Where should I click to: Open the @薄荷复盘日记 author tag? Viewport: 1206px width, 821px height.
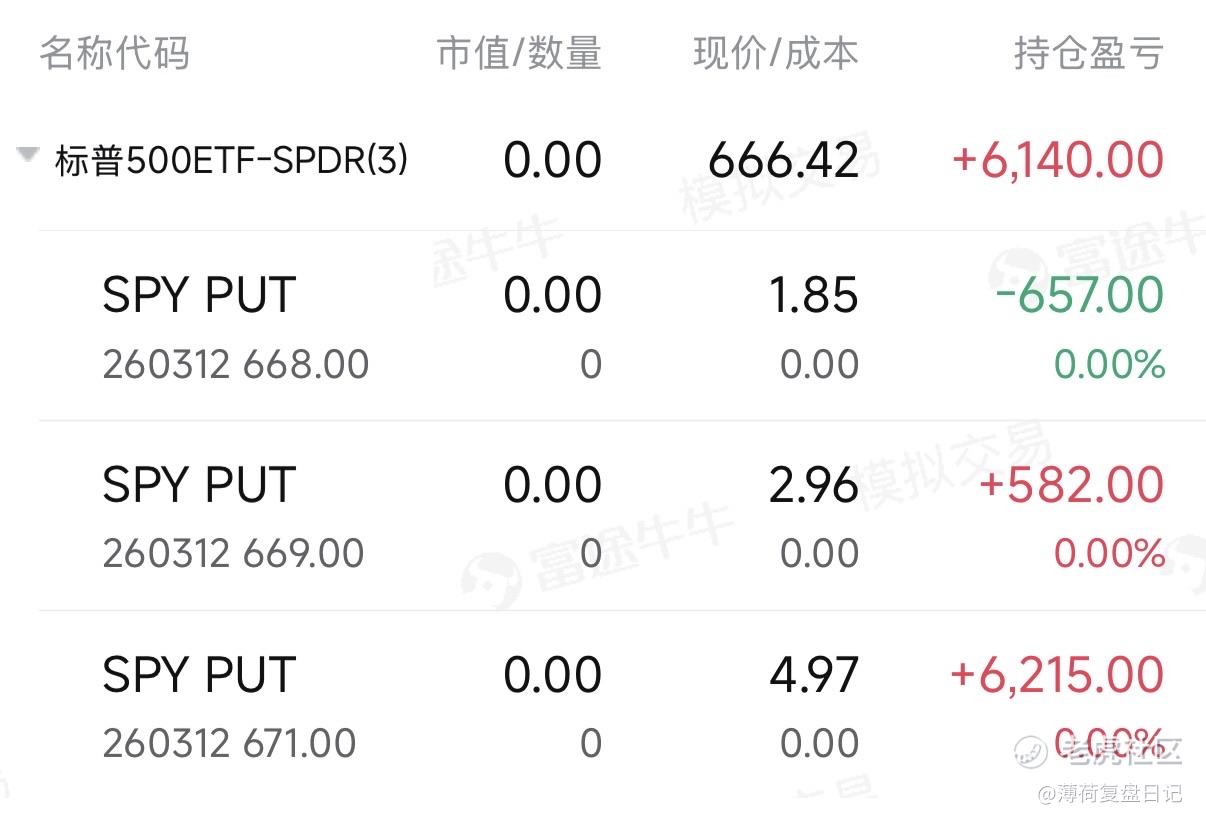point(1110,793)
